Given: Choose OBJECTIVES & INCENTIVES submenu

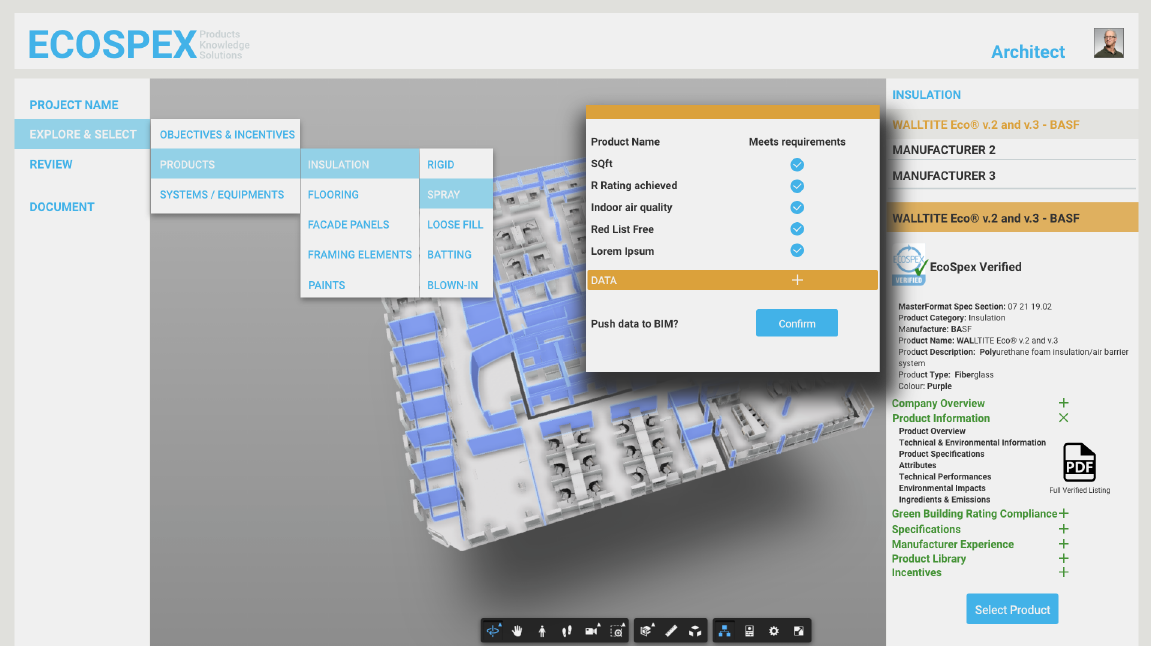Looking at the screenshot, I should (226, 134).
